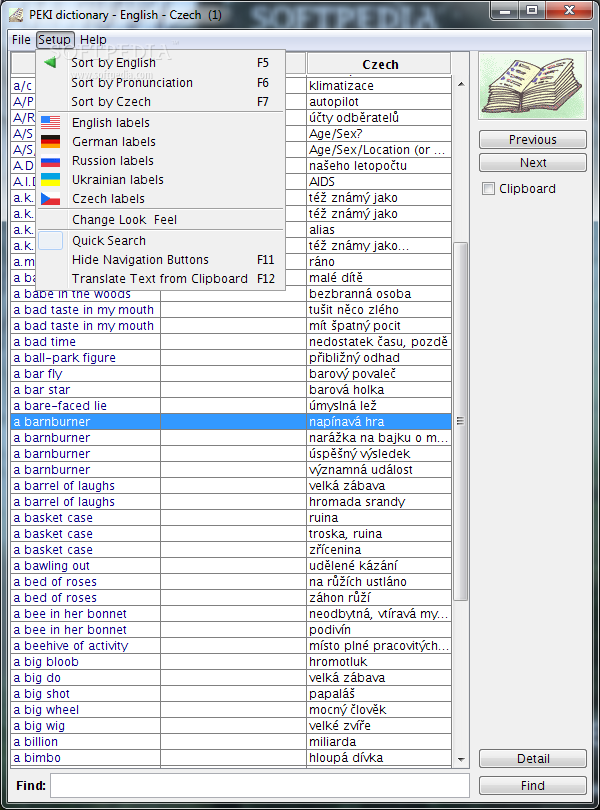600x810 pixels.
Task: Select the row 'a bare-faced lie'
Action: [231, 406]
